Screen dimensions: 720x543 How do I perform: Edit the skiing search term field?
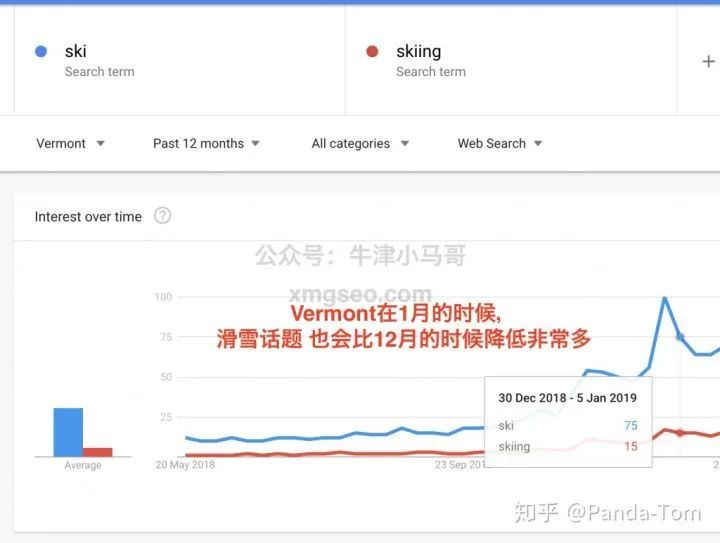[x=511, y=61]
